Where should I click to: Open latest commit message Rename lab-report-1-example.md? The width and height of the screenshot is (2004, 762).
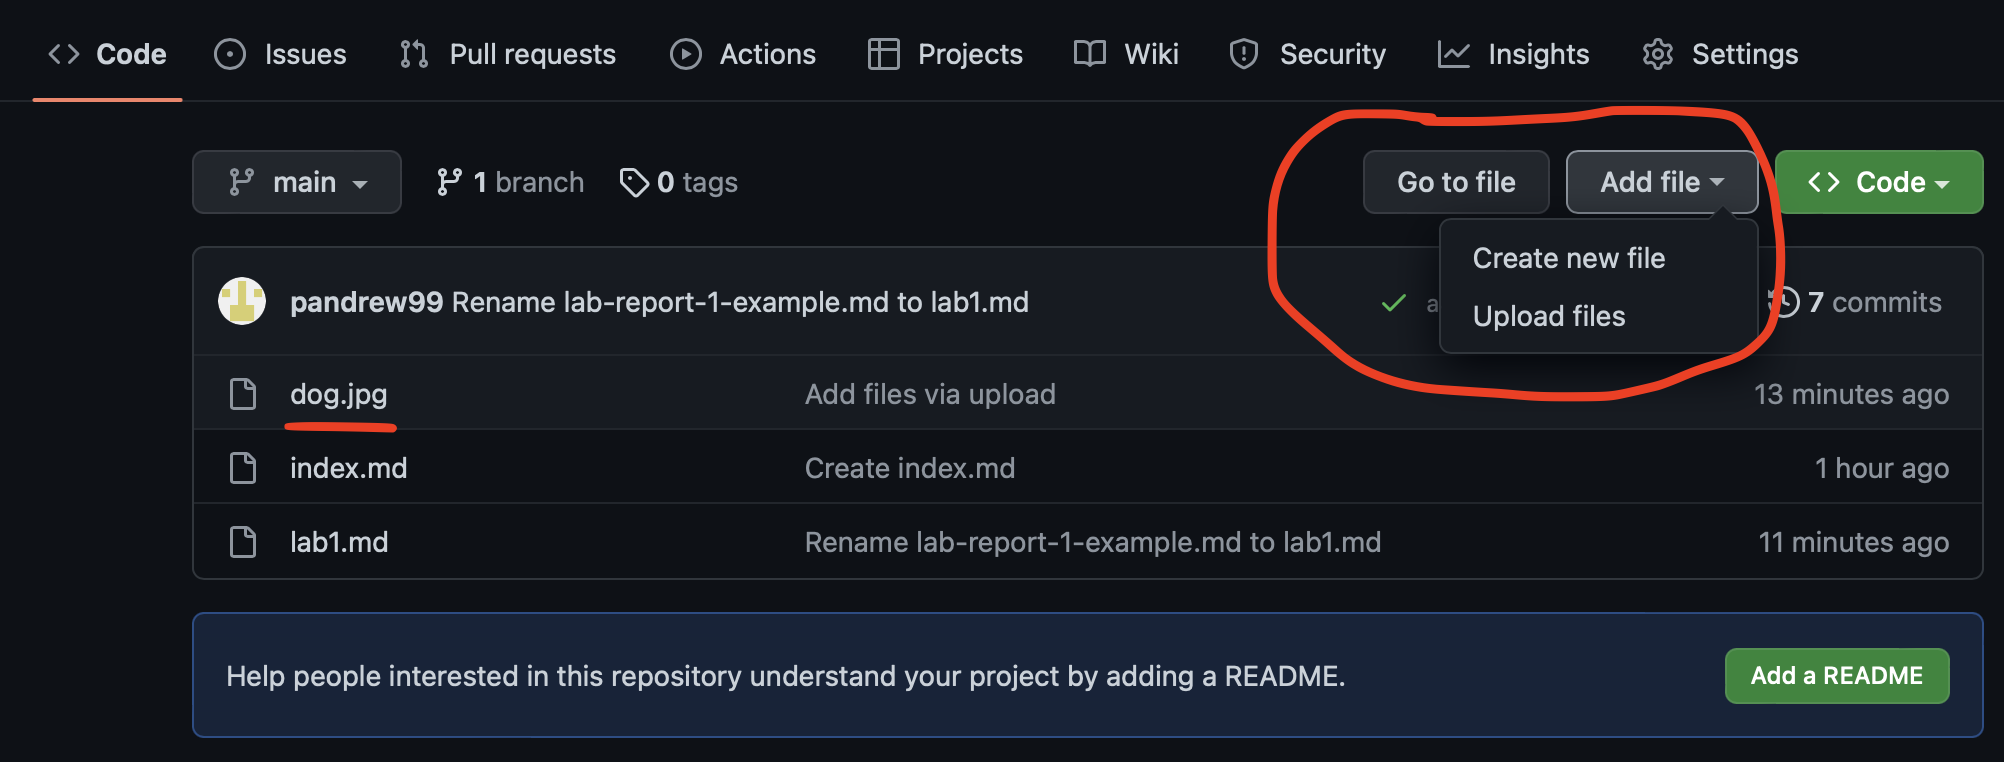(x=740, y=302)
